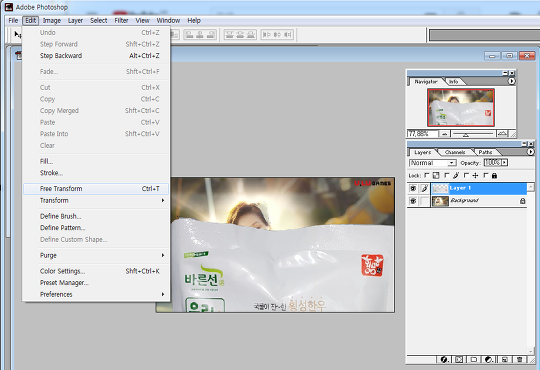Switch to the Info tab
The height and width of the screenshot is (370, 540).
(454, 82)
